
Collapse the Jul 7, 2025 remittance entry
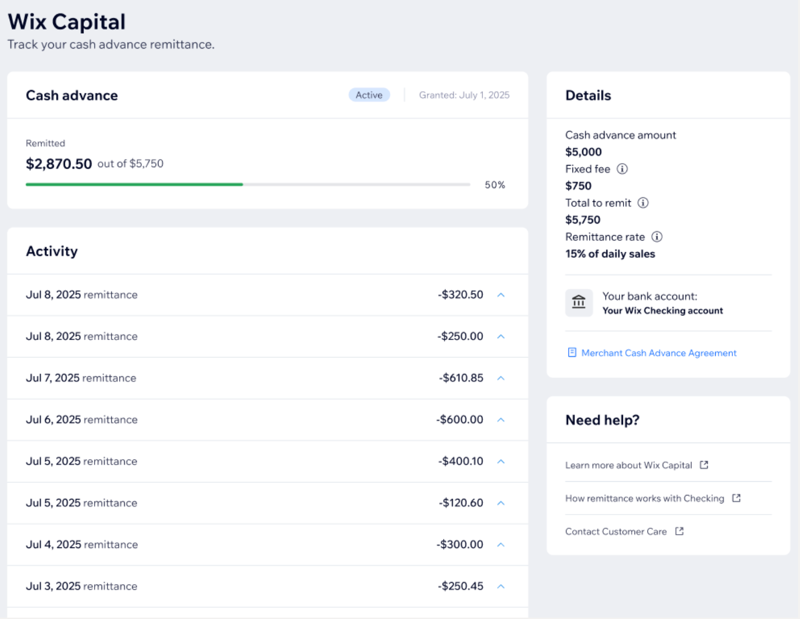click(x=501, y=378)
